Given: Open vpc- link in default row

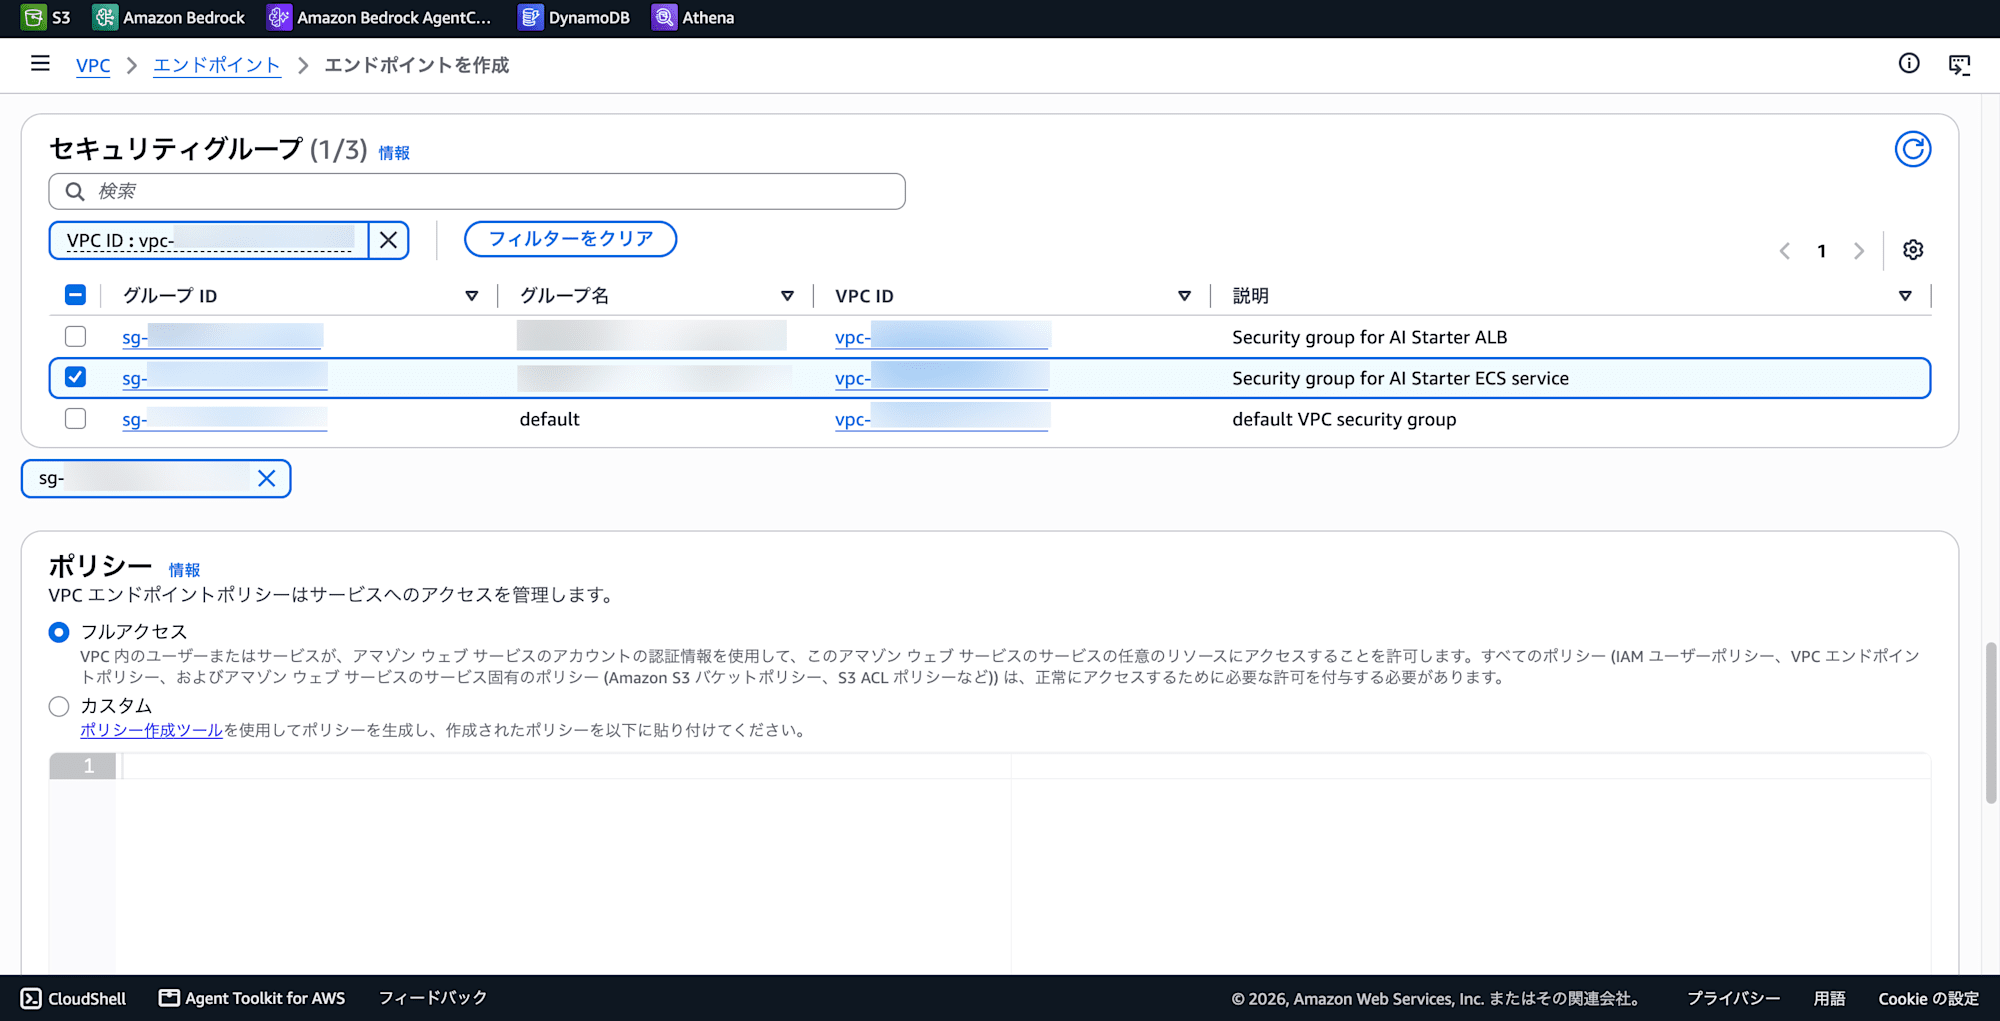Looking at the screenshot, I should pyautogui.click(x=942, y=419).
